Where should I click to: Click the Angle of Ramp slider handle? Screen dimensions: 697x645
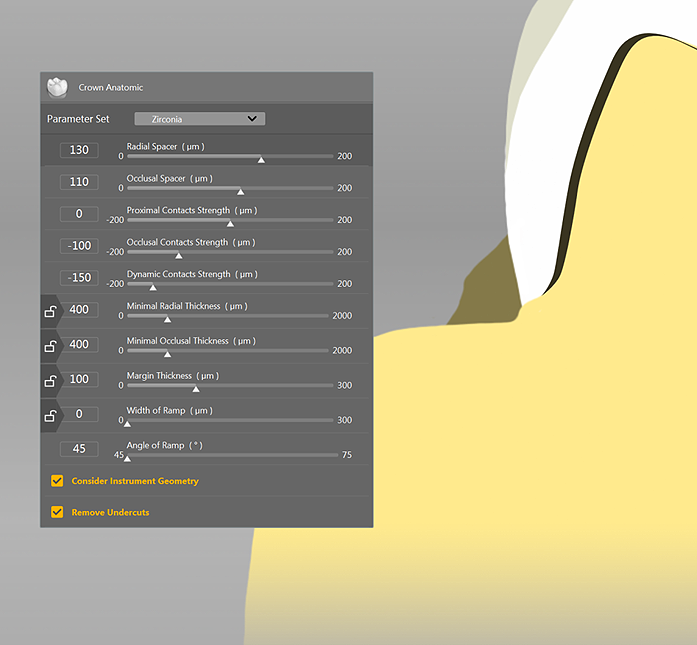(x=127, y=458)
